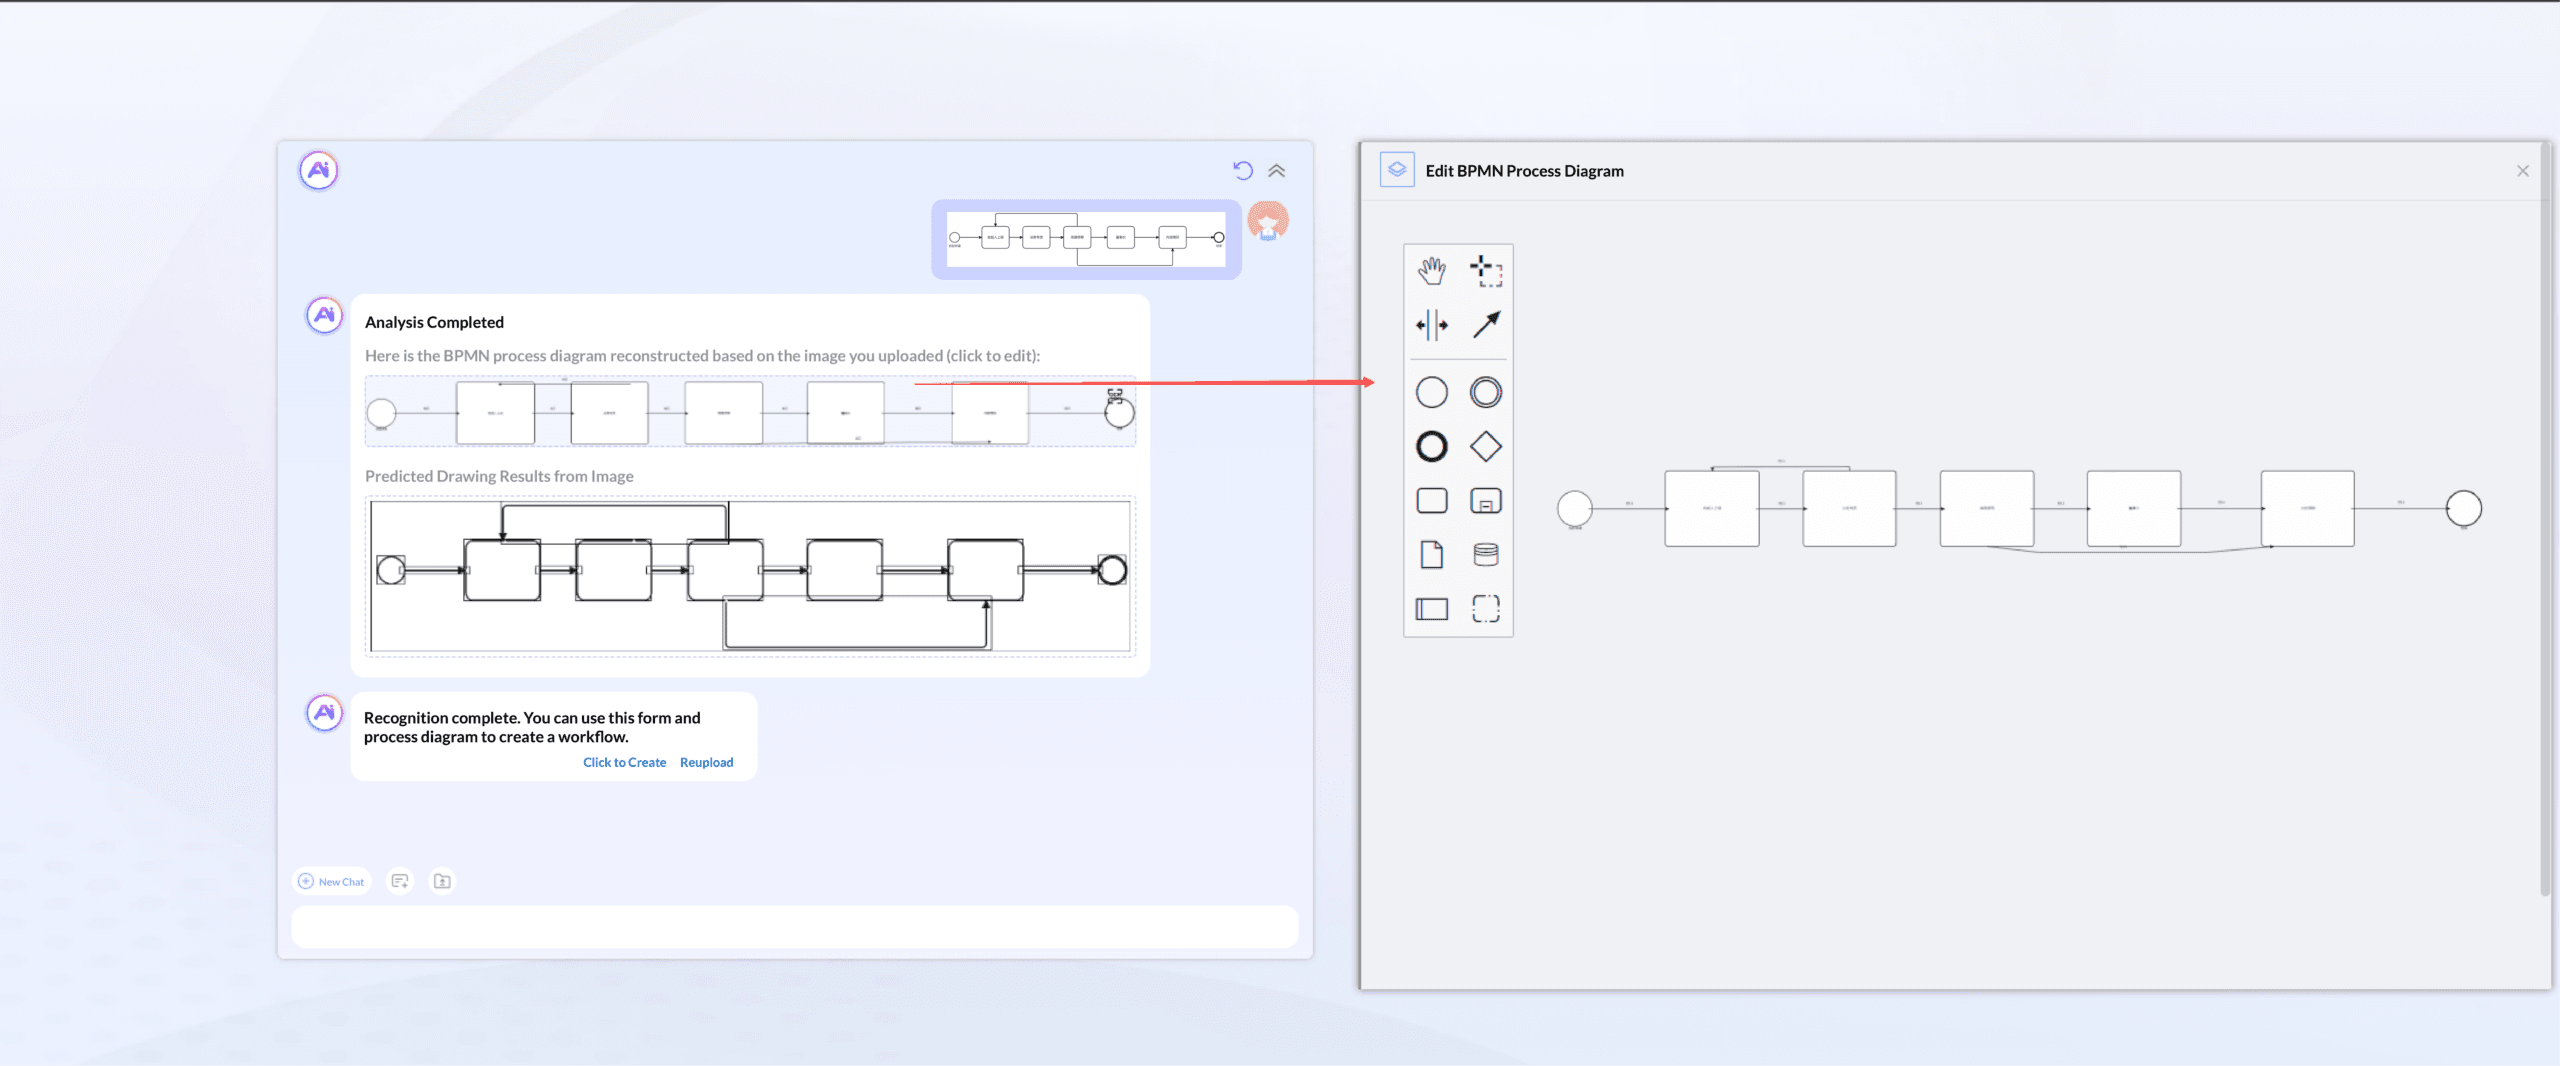Focus the chat message input field
2560x1066 pixels.
(x=795, y=926)
